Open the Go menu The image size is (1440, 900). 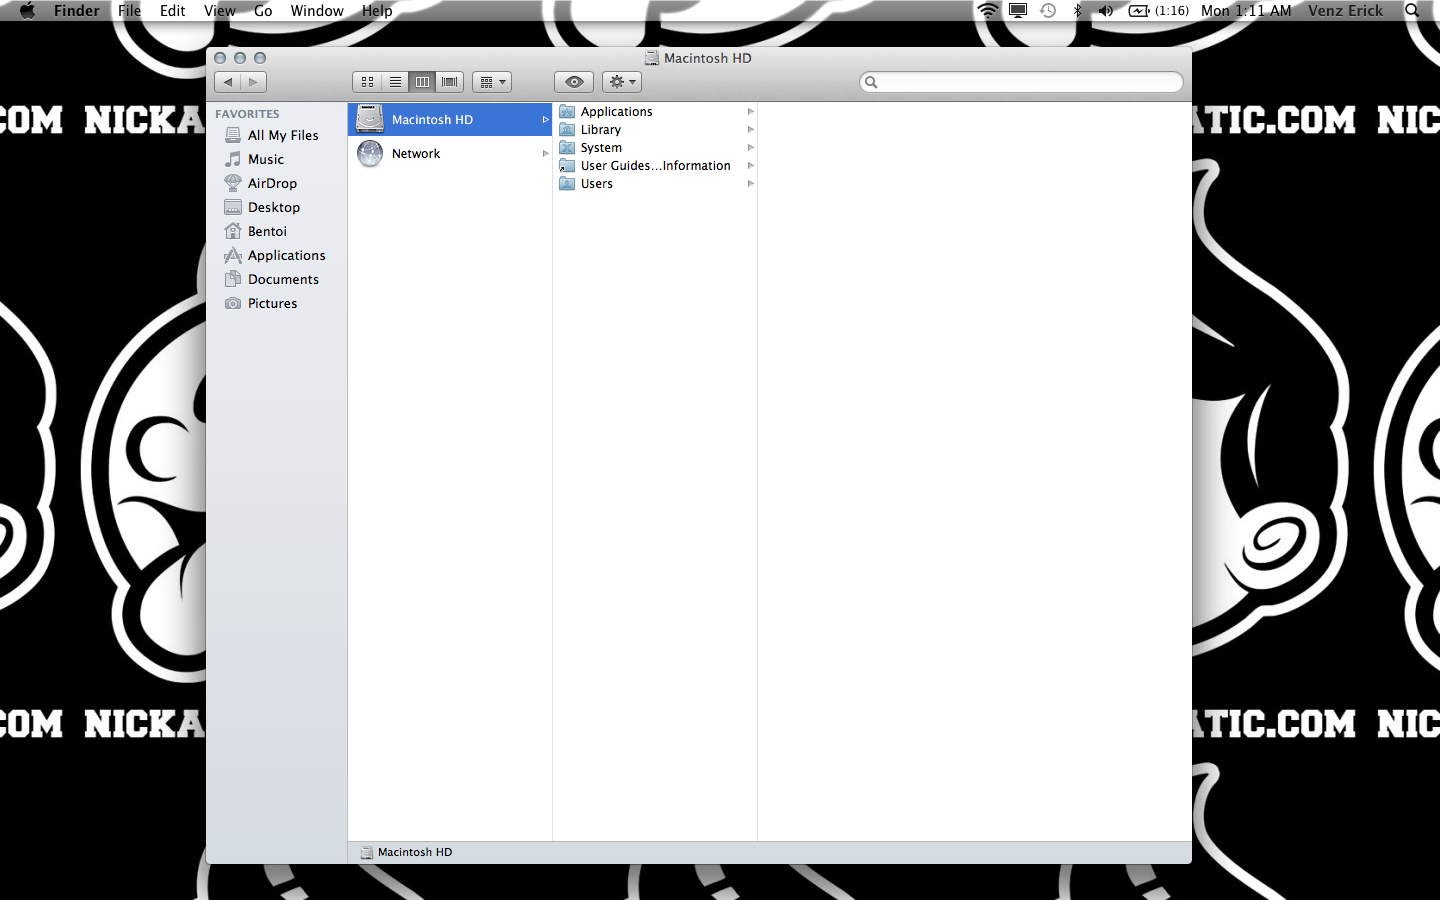click(x=263, y=11)
